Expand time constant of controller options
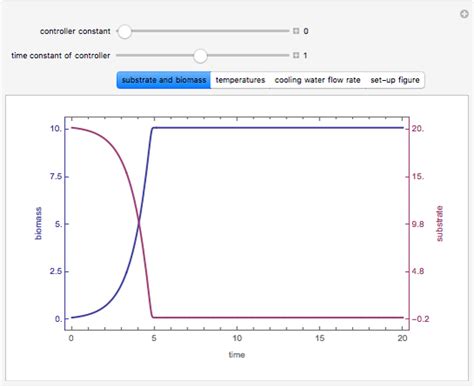The height and width of the screenshot is (388, 474). (x=296, y=55)
